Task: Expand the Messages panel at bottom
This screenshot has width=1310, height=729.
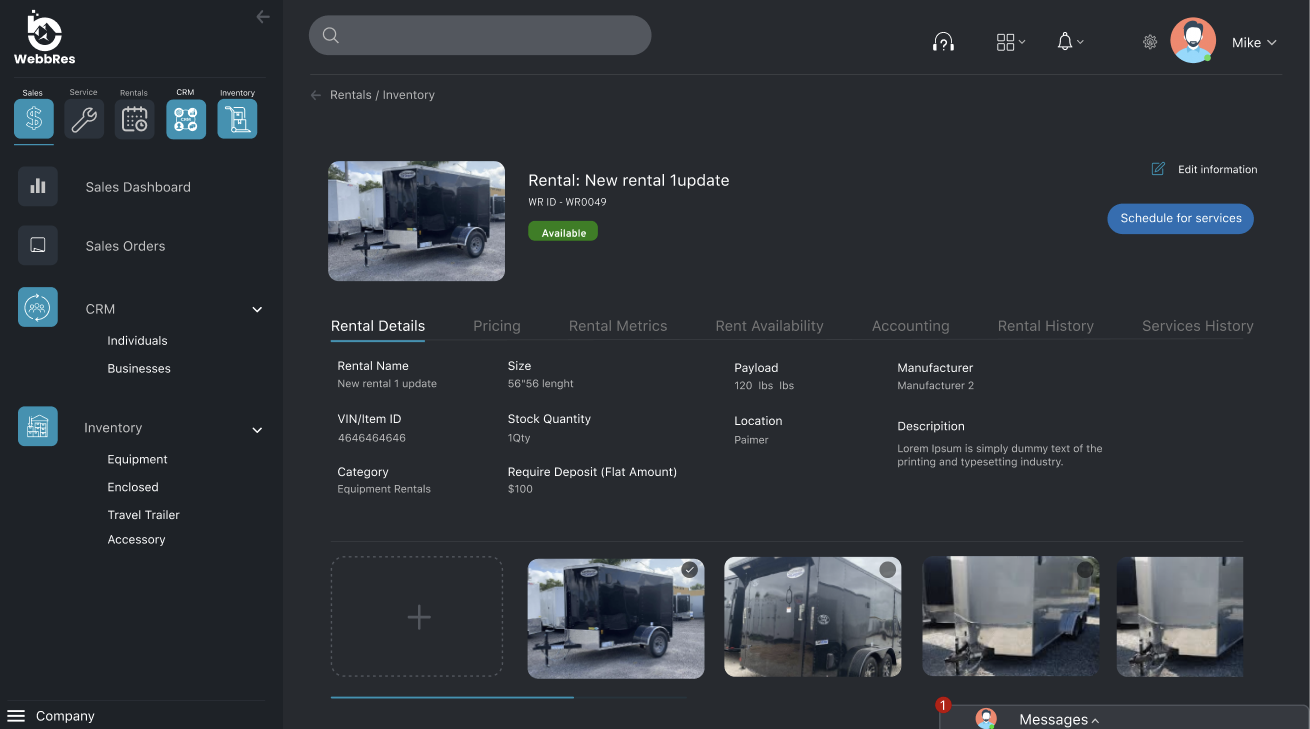Action: tap(1057, 718)
